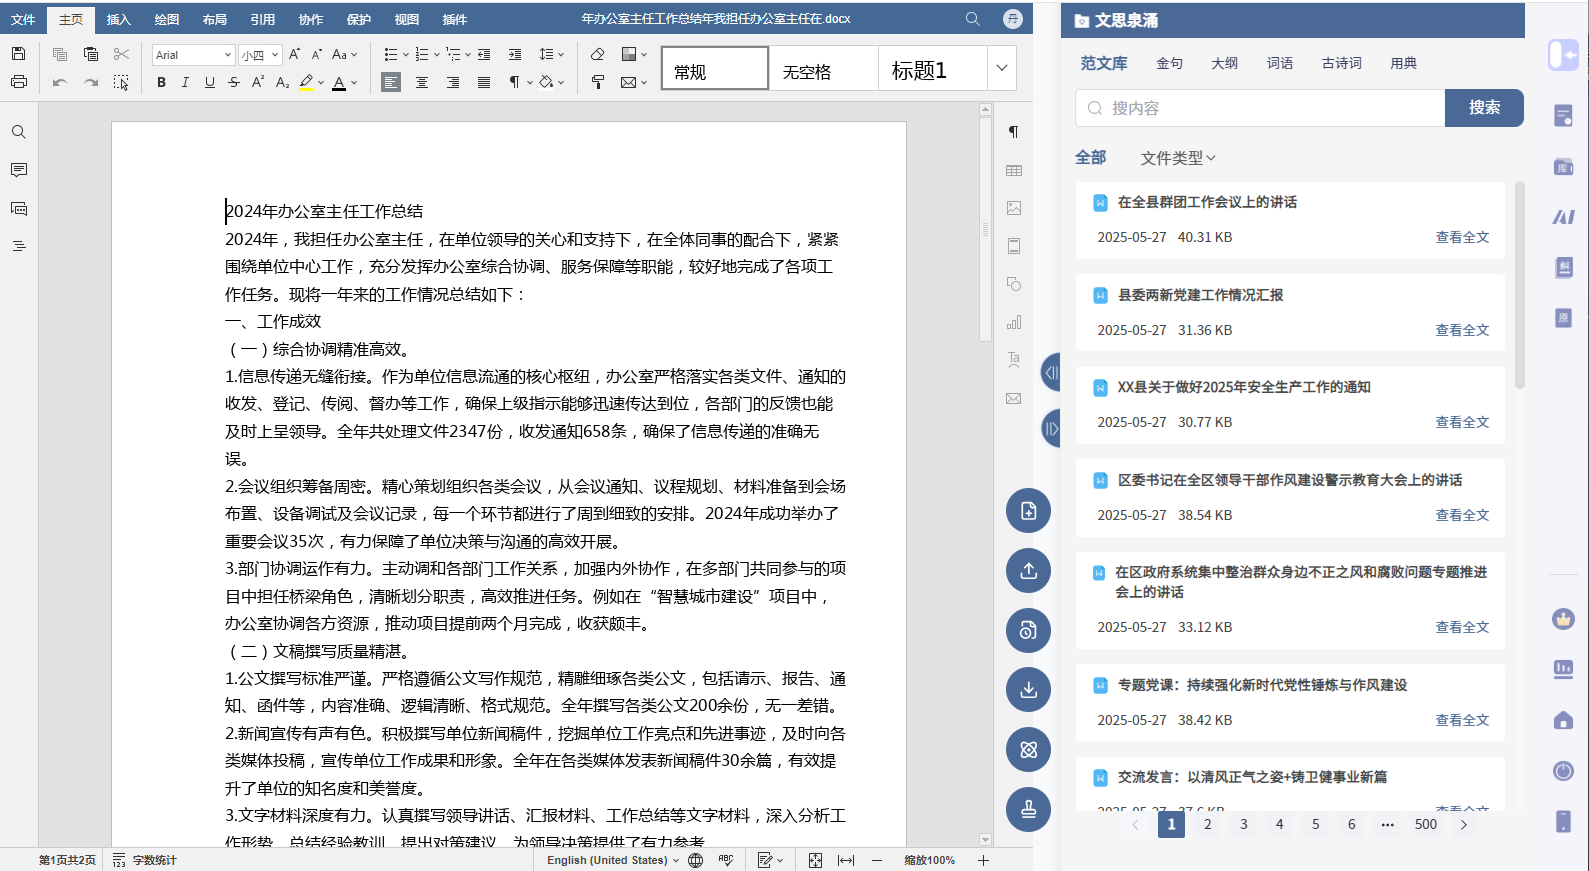This screenshot has width=1589, height=871.
Task: Open image settings in right sidebar
Action: pos(1014,208)
